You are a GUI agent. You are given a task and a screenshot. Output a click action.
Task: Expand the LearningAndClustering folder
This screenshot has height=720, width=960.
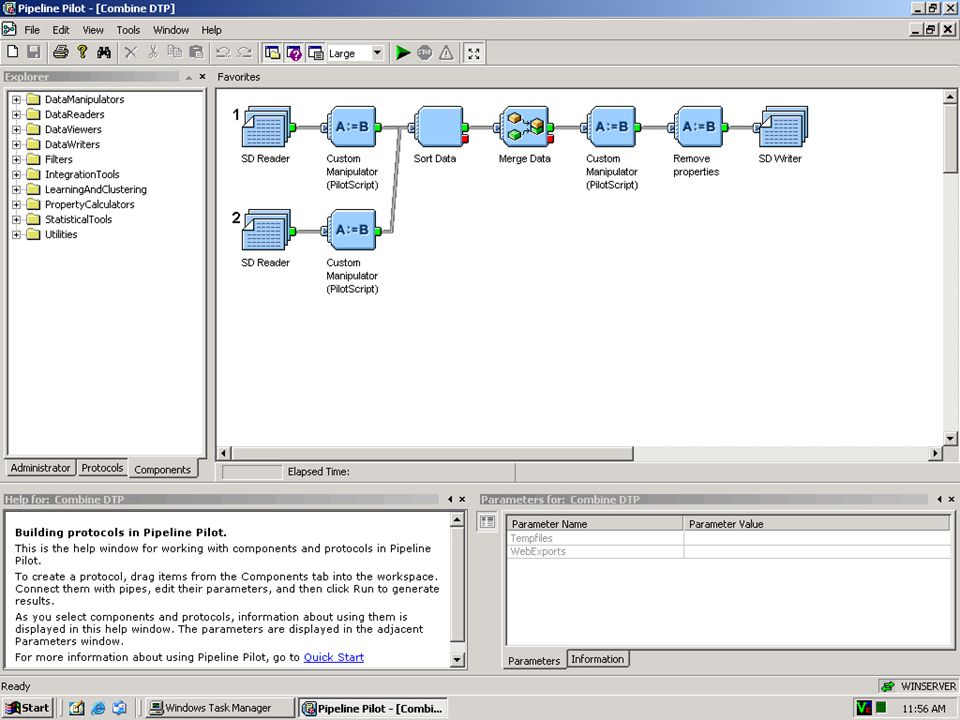pos(17,189)
